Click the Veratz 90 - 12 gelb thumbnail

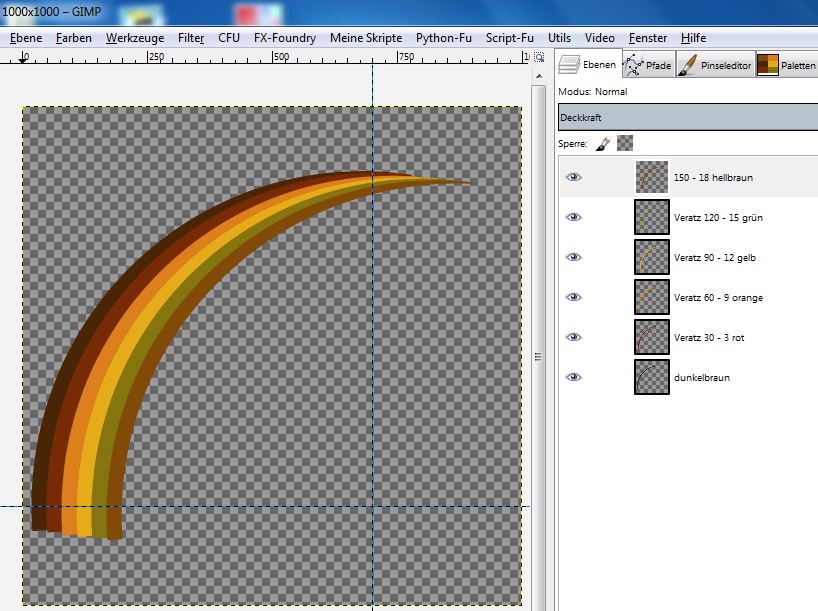tap(651, 257)
